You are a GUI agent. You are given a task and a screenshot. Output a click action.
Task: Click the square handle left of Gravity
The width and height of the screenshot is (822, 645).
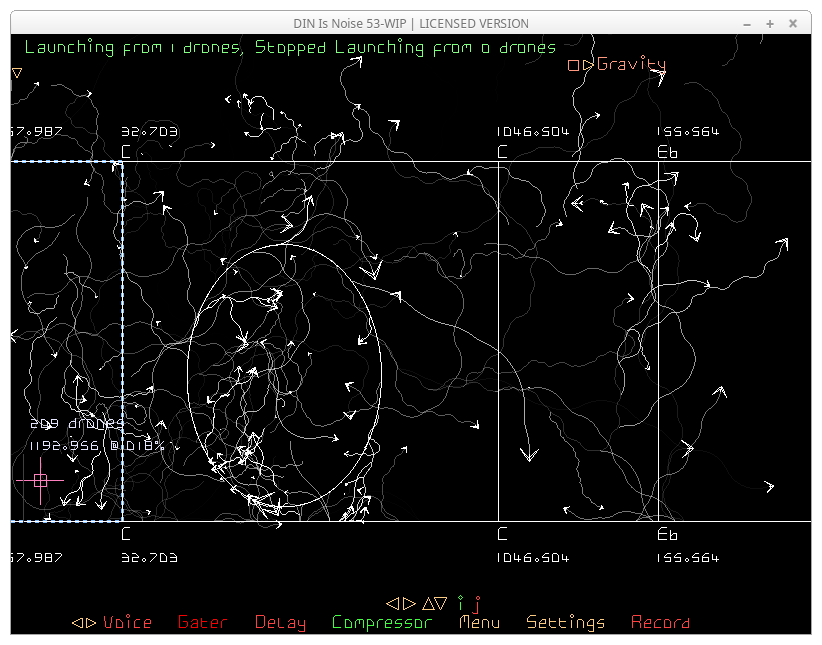573,65
